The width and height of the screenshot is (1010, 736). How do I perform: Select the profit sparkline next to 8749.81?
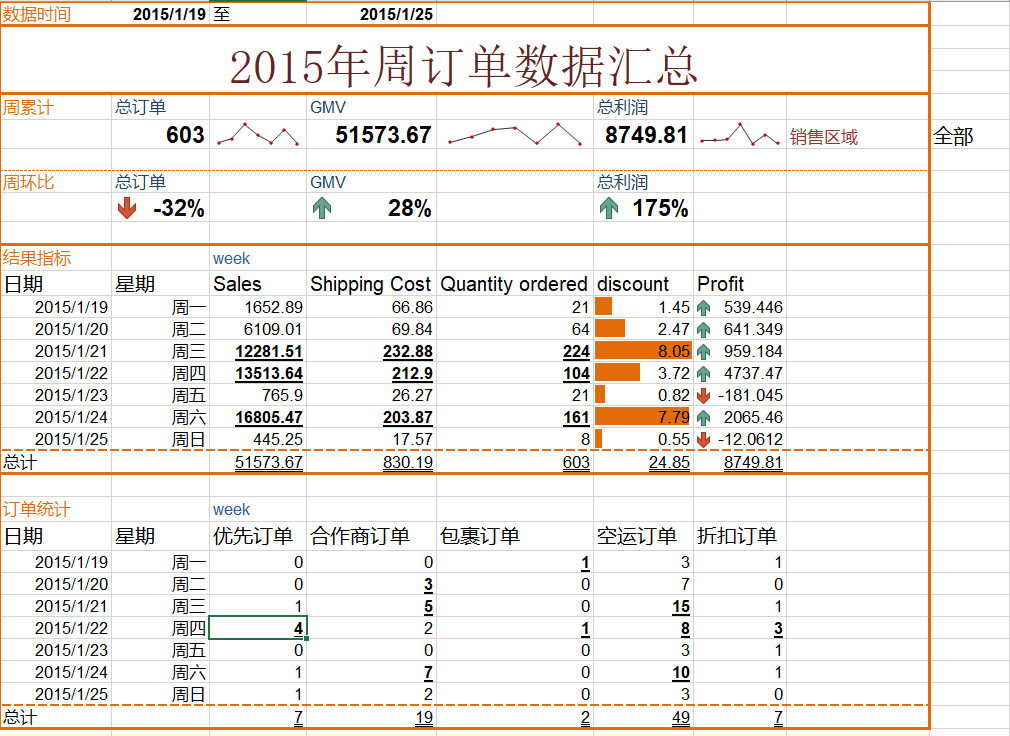click(739, 134)
